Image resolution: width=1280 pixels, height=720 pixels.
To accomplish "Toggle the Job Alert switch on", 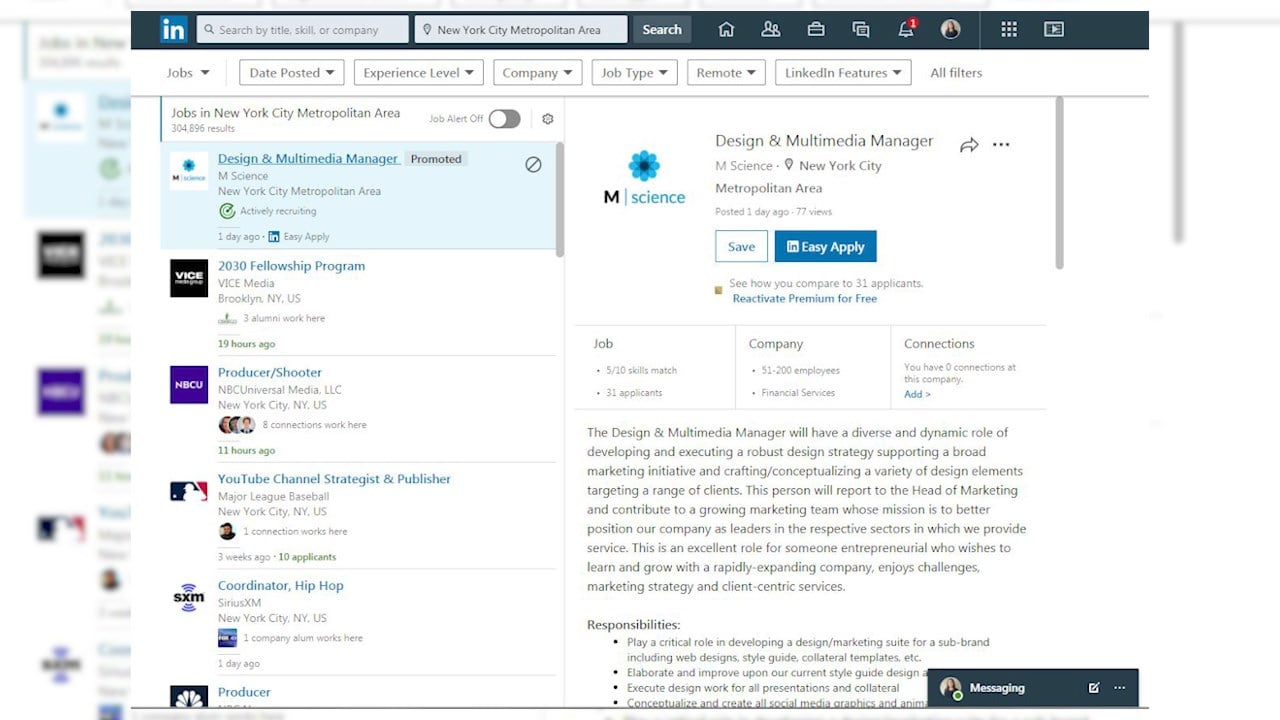I will (504, 119).
